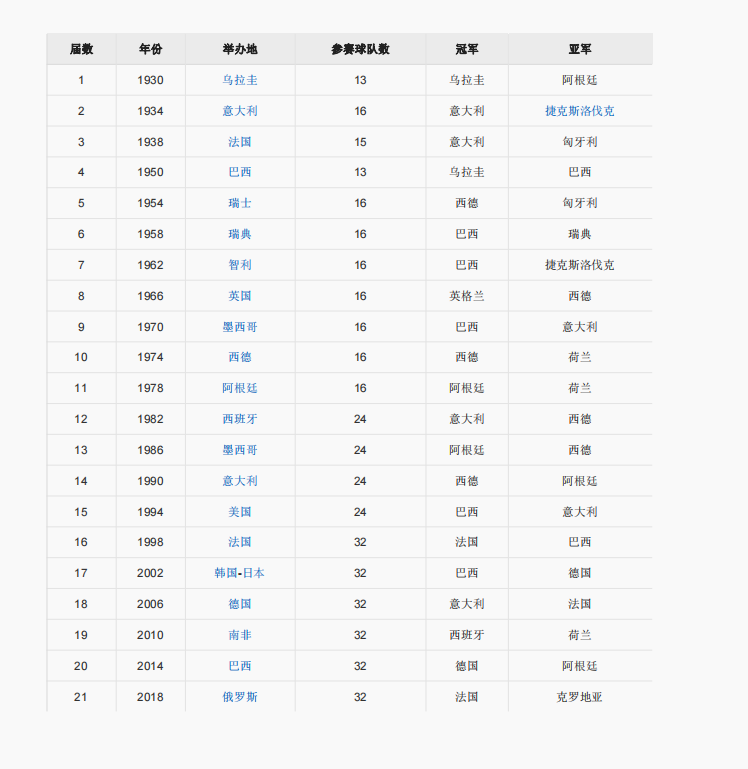The image size is (748, 769).
Task: Click the 德国 host link for 2006
Action: (x=240, y=604)
